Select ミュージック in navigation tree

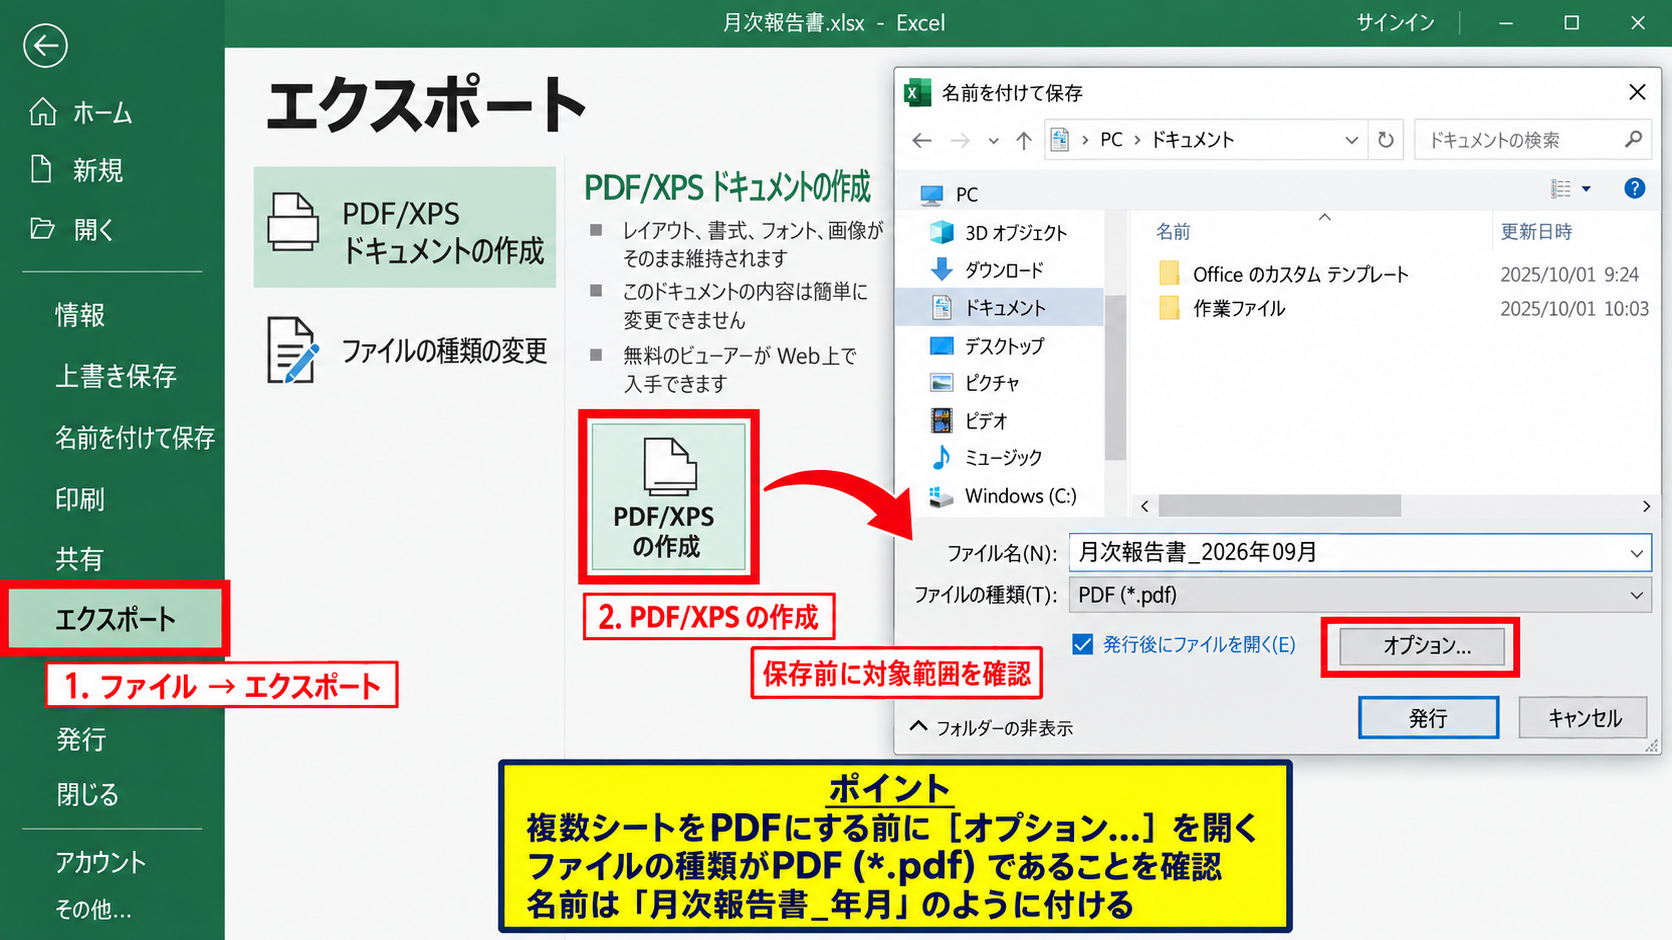tap(987, 458)
